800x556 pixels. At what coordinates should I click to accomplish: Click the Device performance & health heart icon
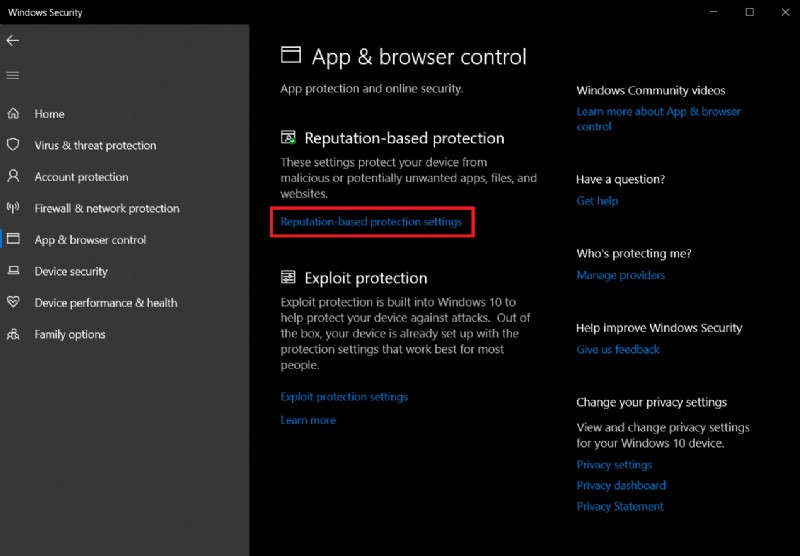14,302
